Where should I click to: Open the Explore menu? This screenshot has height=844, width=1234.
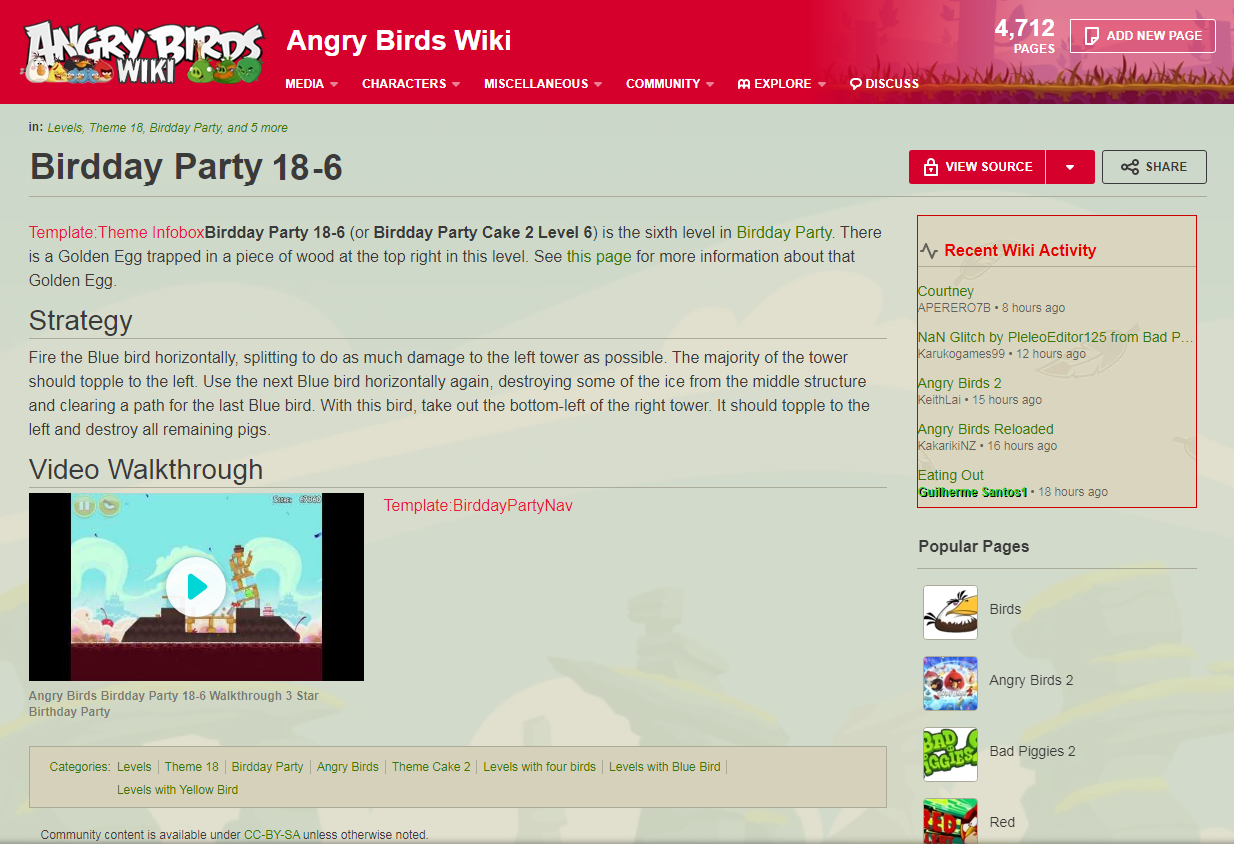tap(782, 84)
